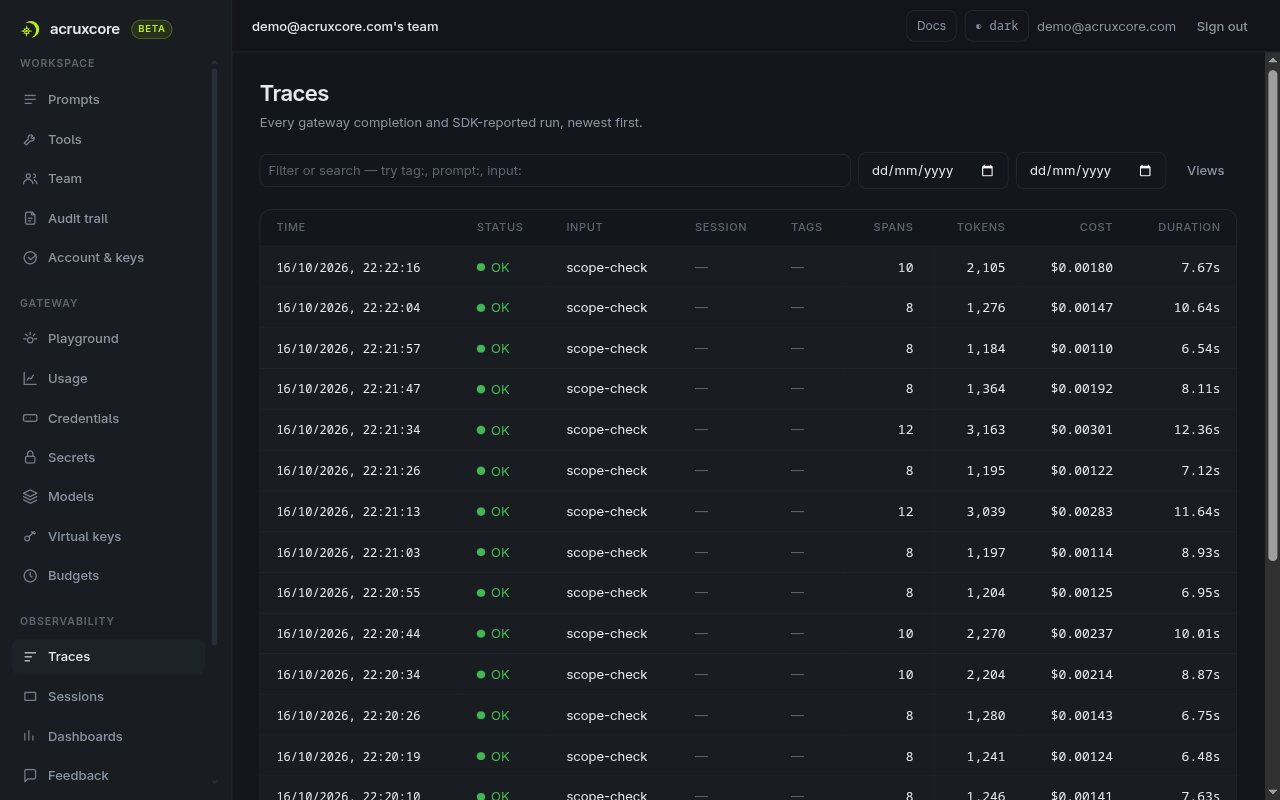Image resolution: width=1280 pixels, height=800 pixels.
Task: Click the Audit trail document icon
Action: pos(30,219)
